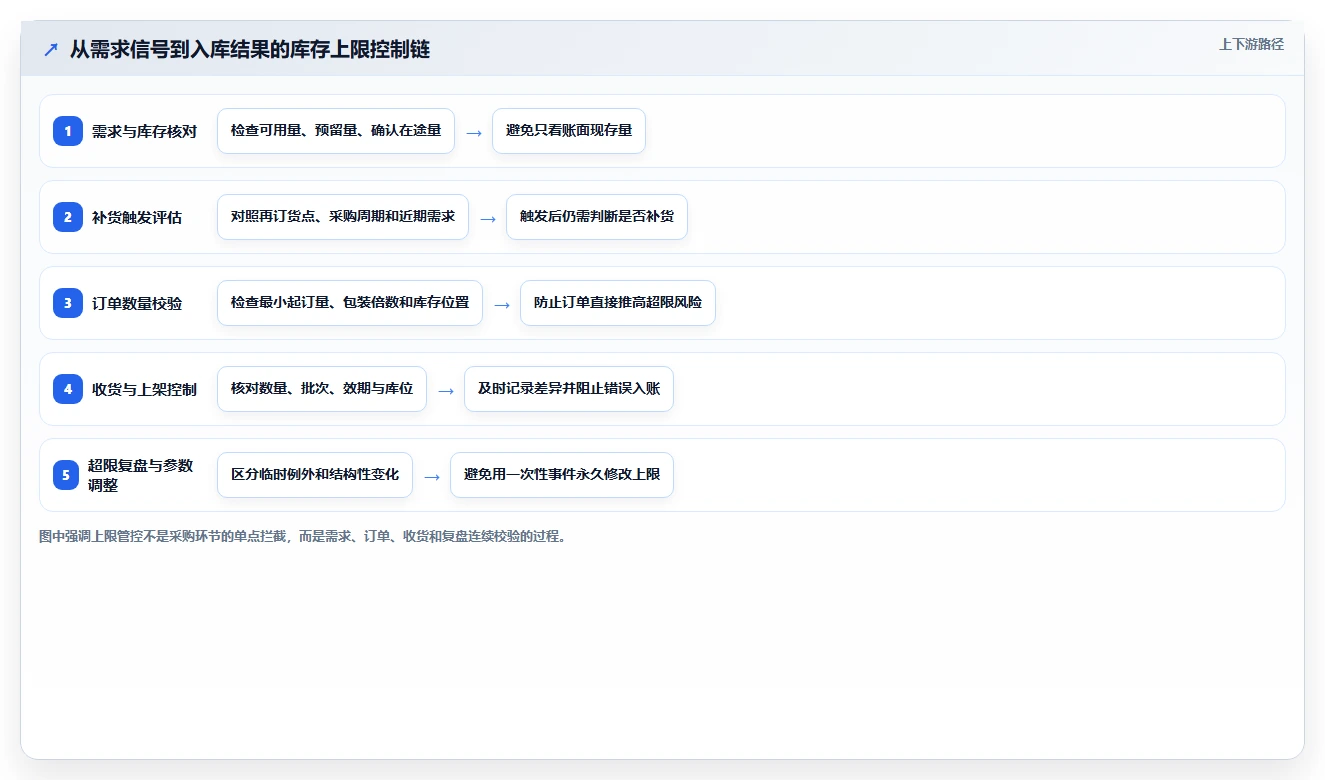Click step number 1 badge

click(68, 131)
